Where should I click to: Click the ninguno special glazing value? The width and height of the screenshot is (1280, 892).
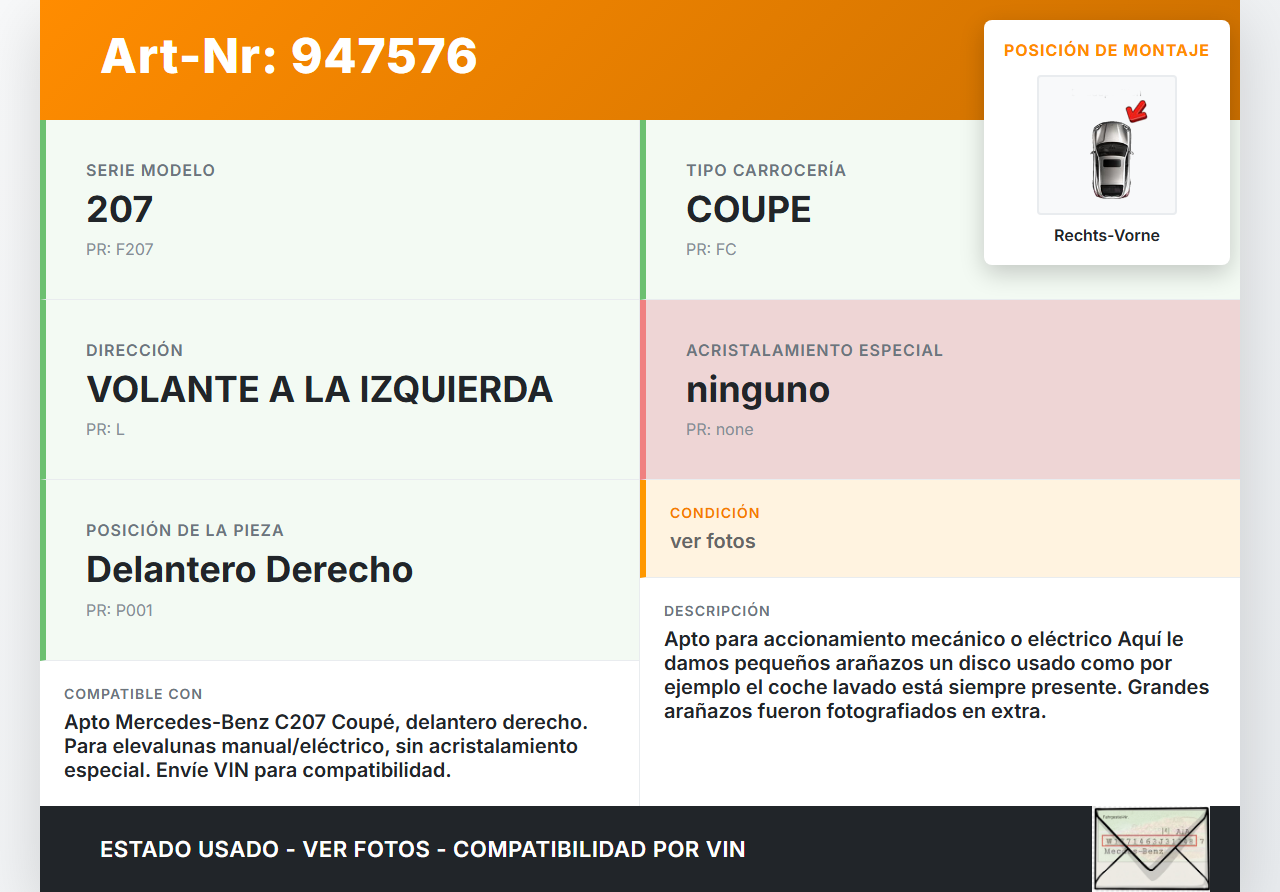(x=758, y=389)
